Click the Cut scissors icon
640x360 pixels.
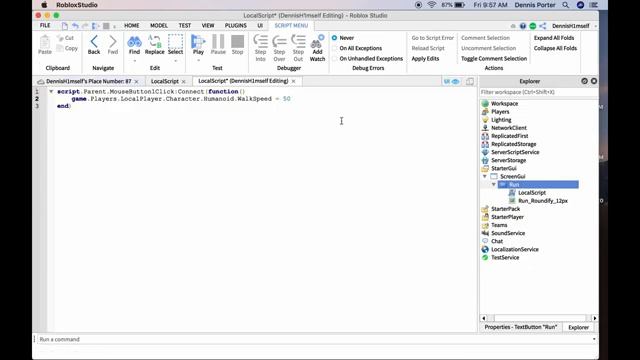click(x=60, y=38)
